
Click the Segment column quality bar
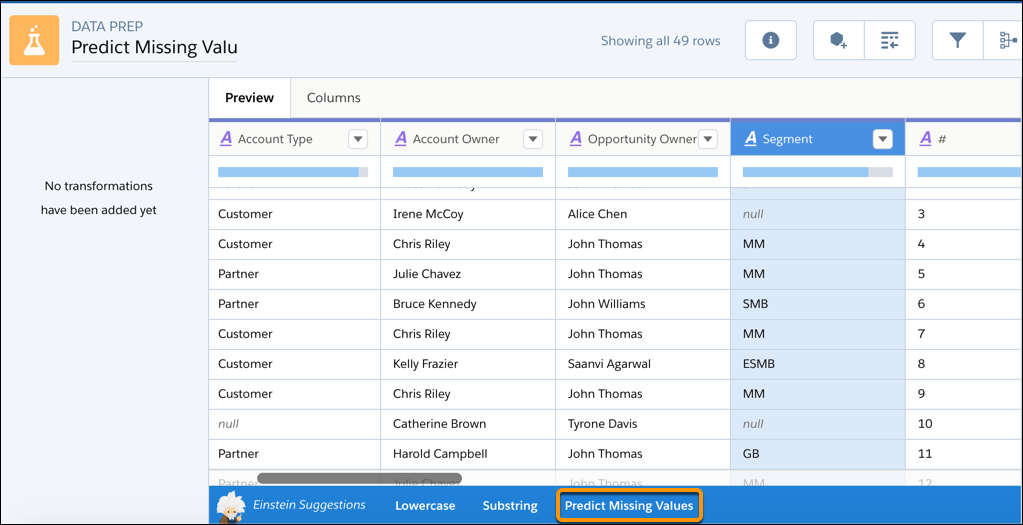pyautogui.click(x=817, y=172)
